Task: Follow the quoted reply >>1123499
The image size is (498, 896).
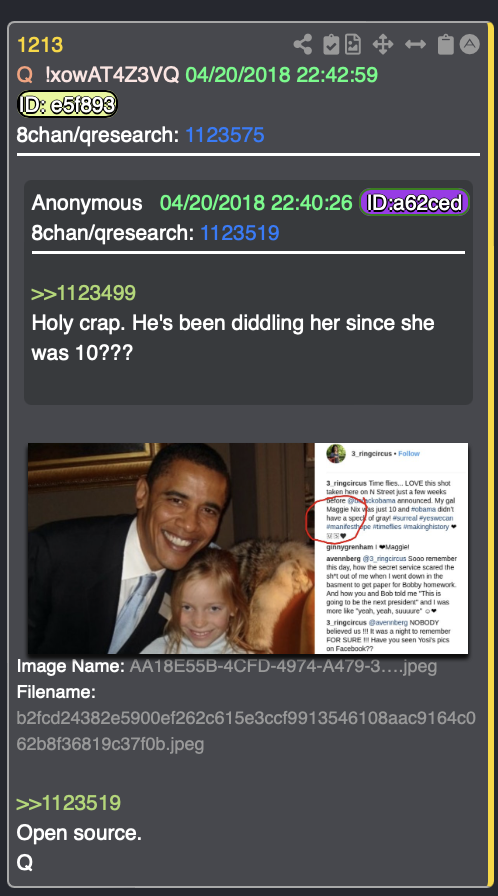Action: click(x=83, y=293)
